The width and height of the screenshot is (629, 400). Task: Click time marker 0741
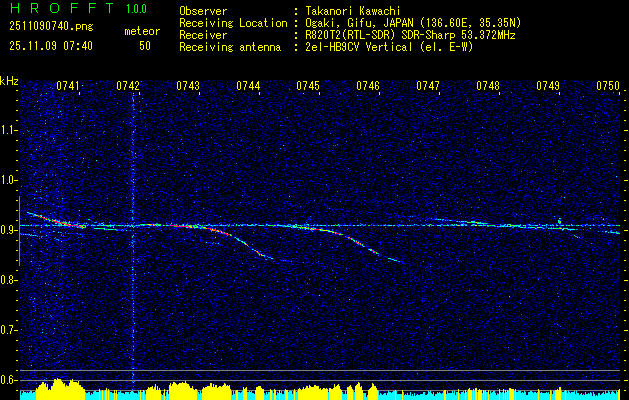click(x=67, y=86)
